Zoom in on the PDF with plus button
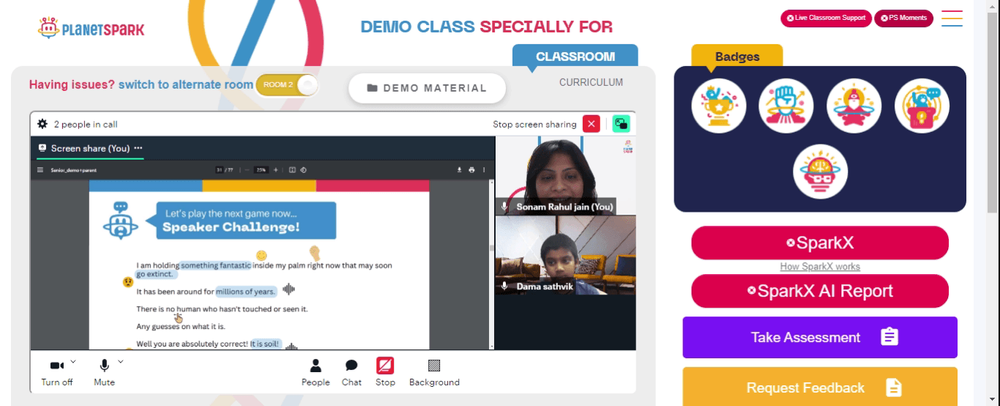Screen dimensions: 1000x406 click(x=276, y=170)
